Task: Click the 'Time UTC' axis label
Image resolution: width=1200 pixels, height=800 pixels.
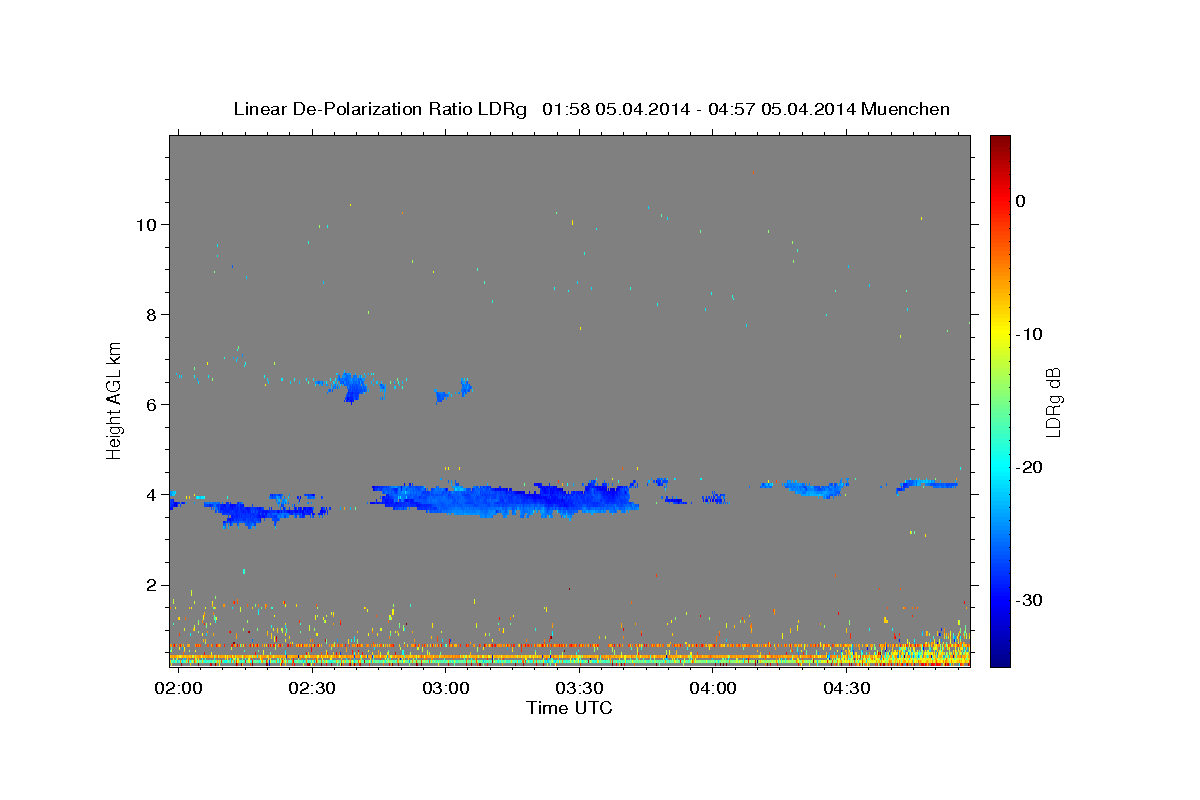Action: pyautogui.click(x=569, y=709)
